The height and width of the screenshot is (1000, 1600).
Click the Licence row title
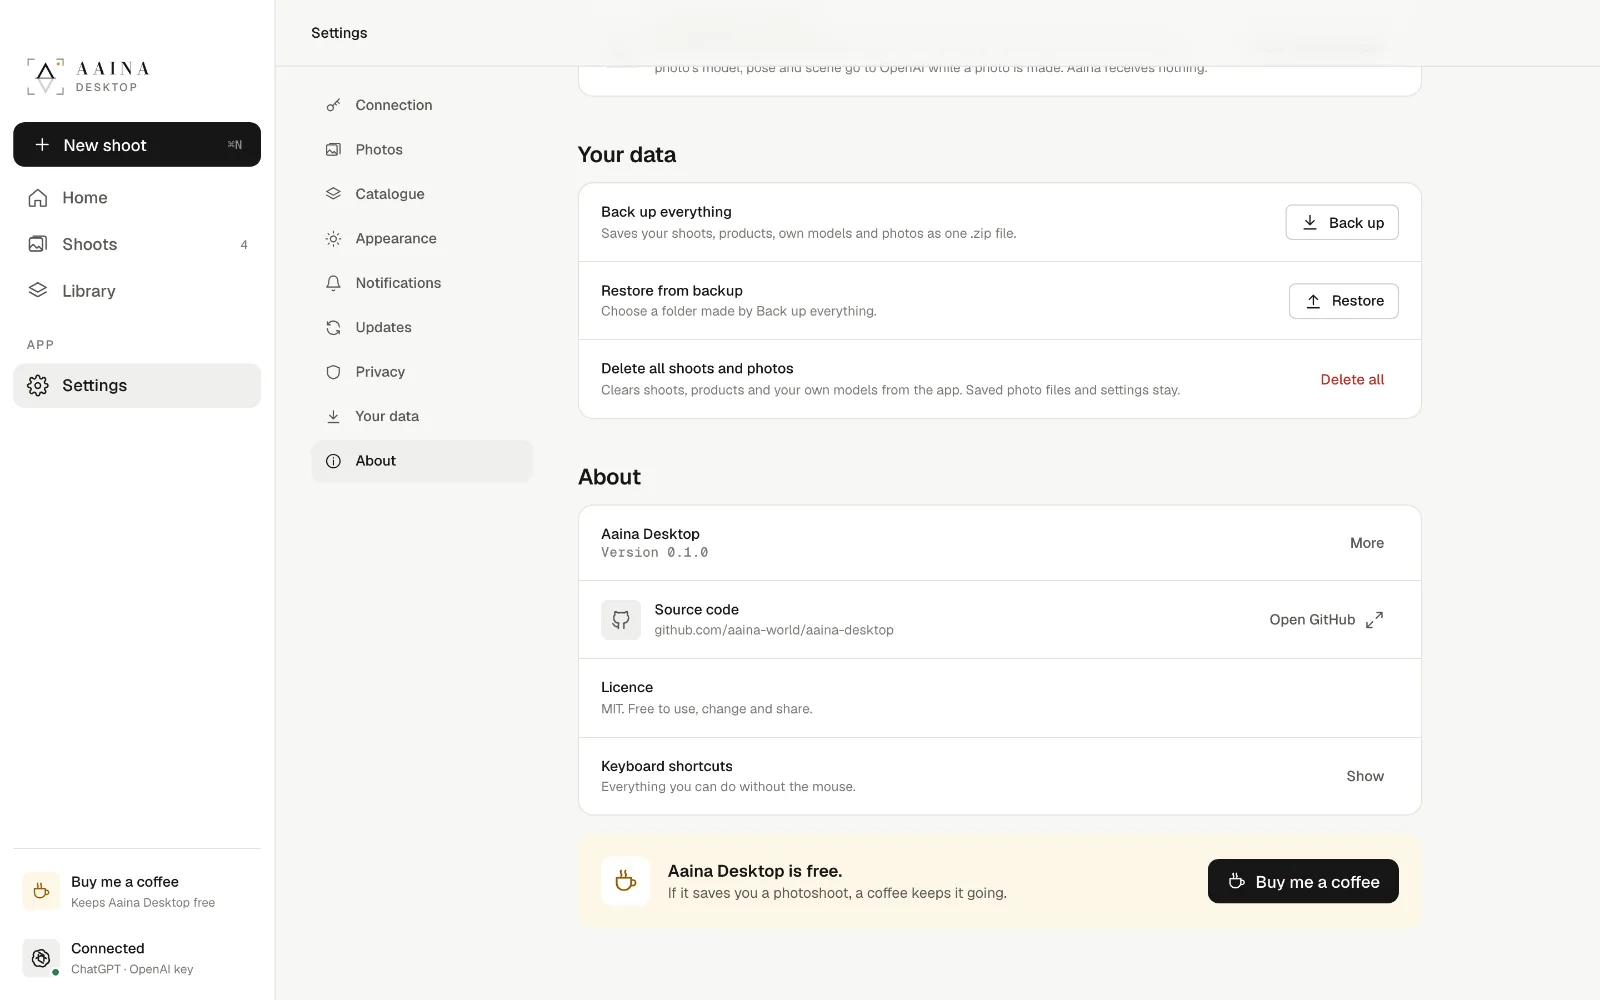[x=627, y=687]
